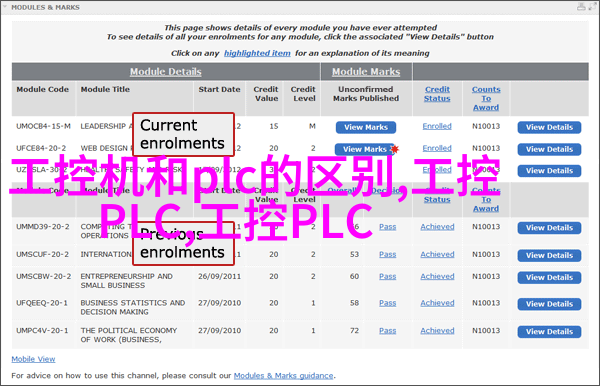The image size is (600, 386).
Task: Click credit value 15 of UMOCB4-15-M
Action: pyautogui.click(x=274, y=126)
